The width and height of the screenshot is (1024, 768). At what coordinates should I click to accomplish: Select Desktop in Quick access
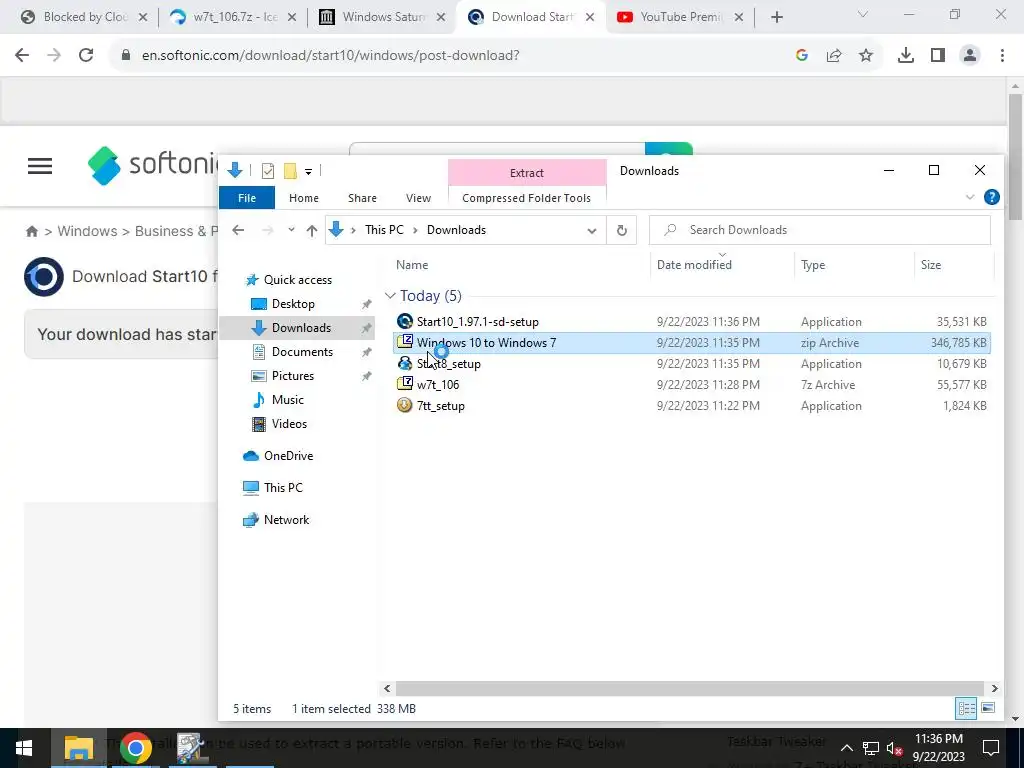click(x=293, y=304)
